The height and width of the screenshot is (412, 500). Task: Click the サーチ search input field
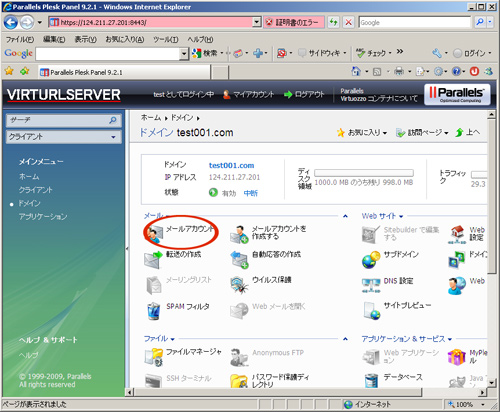coord(58,120)
